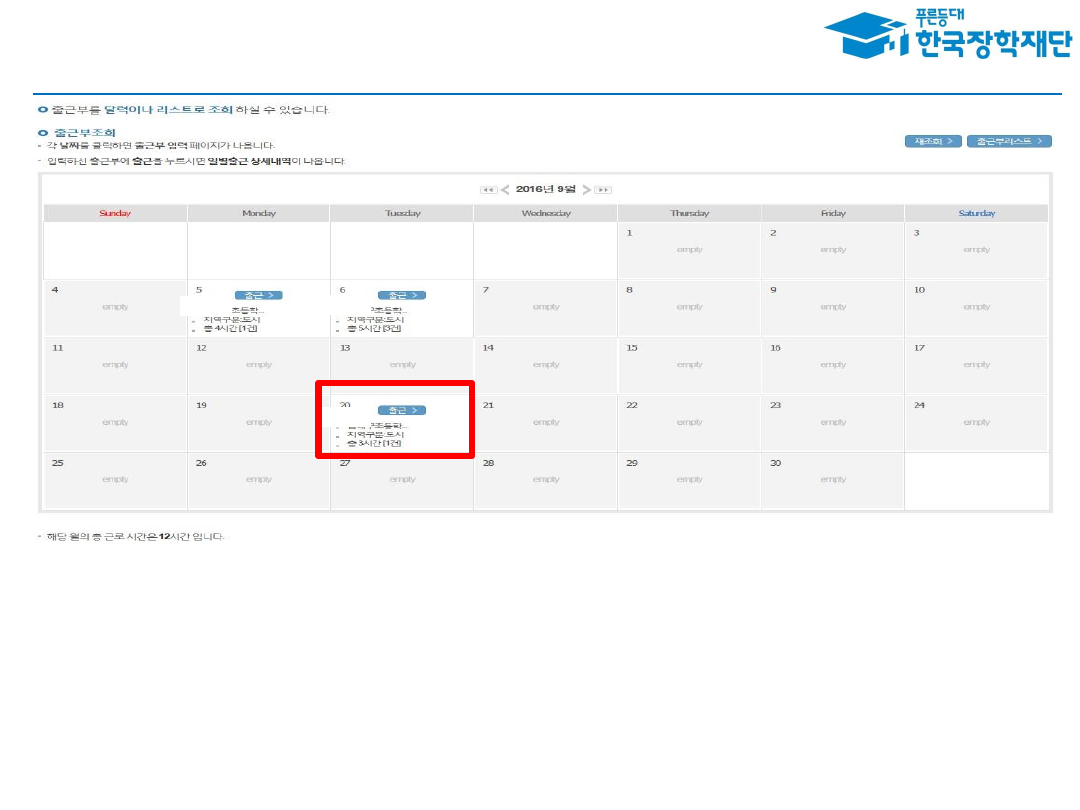Click the previous month single arrow
The height and width of the screenshot is (810, 1080).
coord(505,190)
